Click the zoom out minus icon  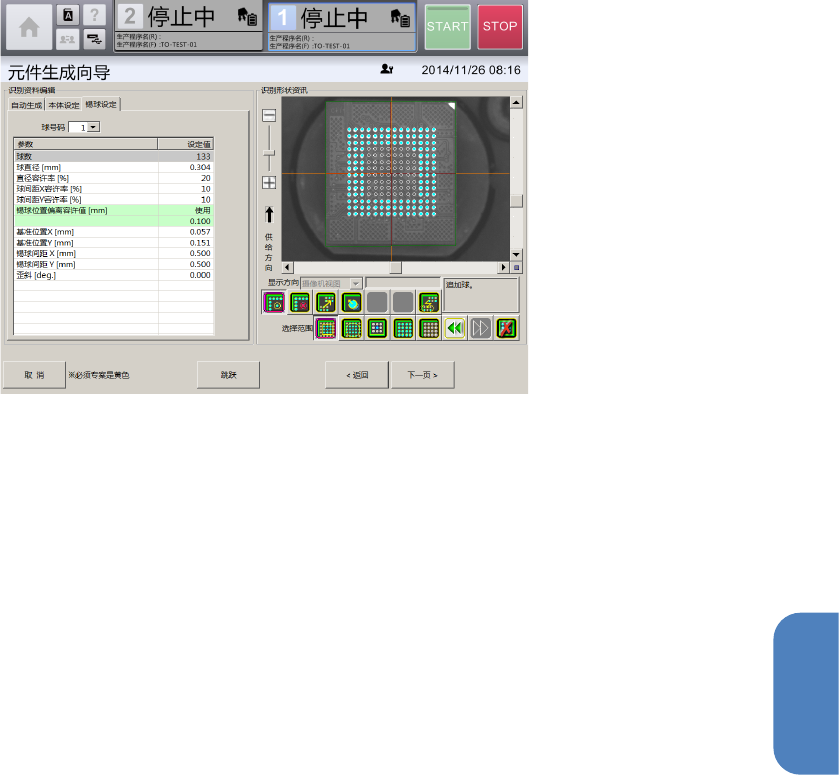point(269,115)
